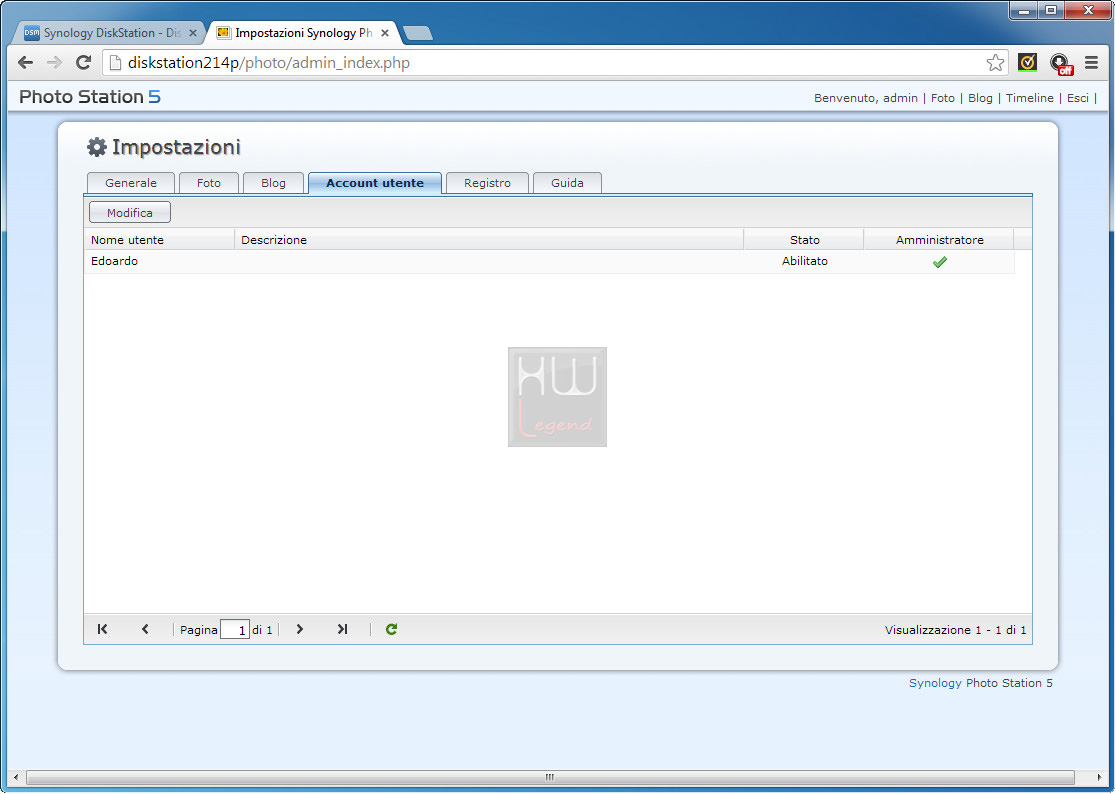This screenshot has width=1116, height=794.
Task: Select the Impostazioni Synology browser tab
Action: (302, 33)
